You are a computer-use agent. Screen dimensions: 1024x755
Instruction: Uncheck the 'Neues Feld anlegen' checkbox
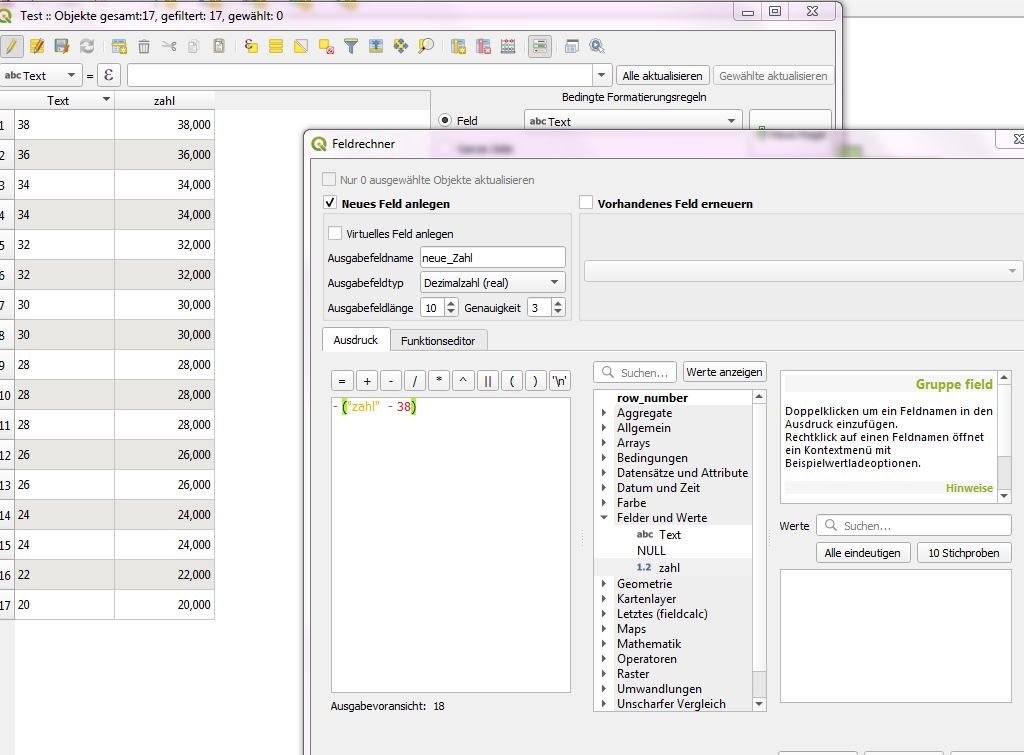tap(330, 203)
